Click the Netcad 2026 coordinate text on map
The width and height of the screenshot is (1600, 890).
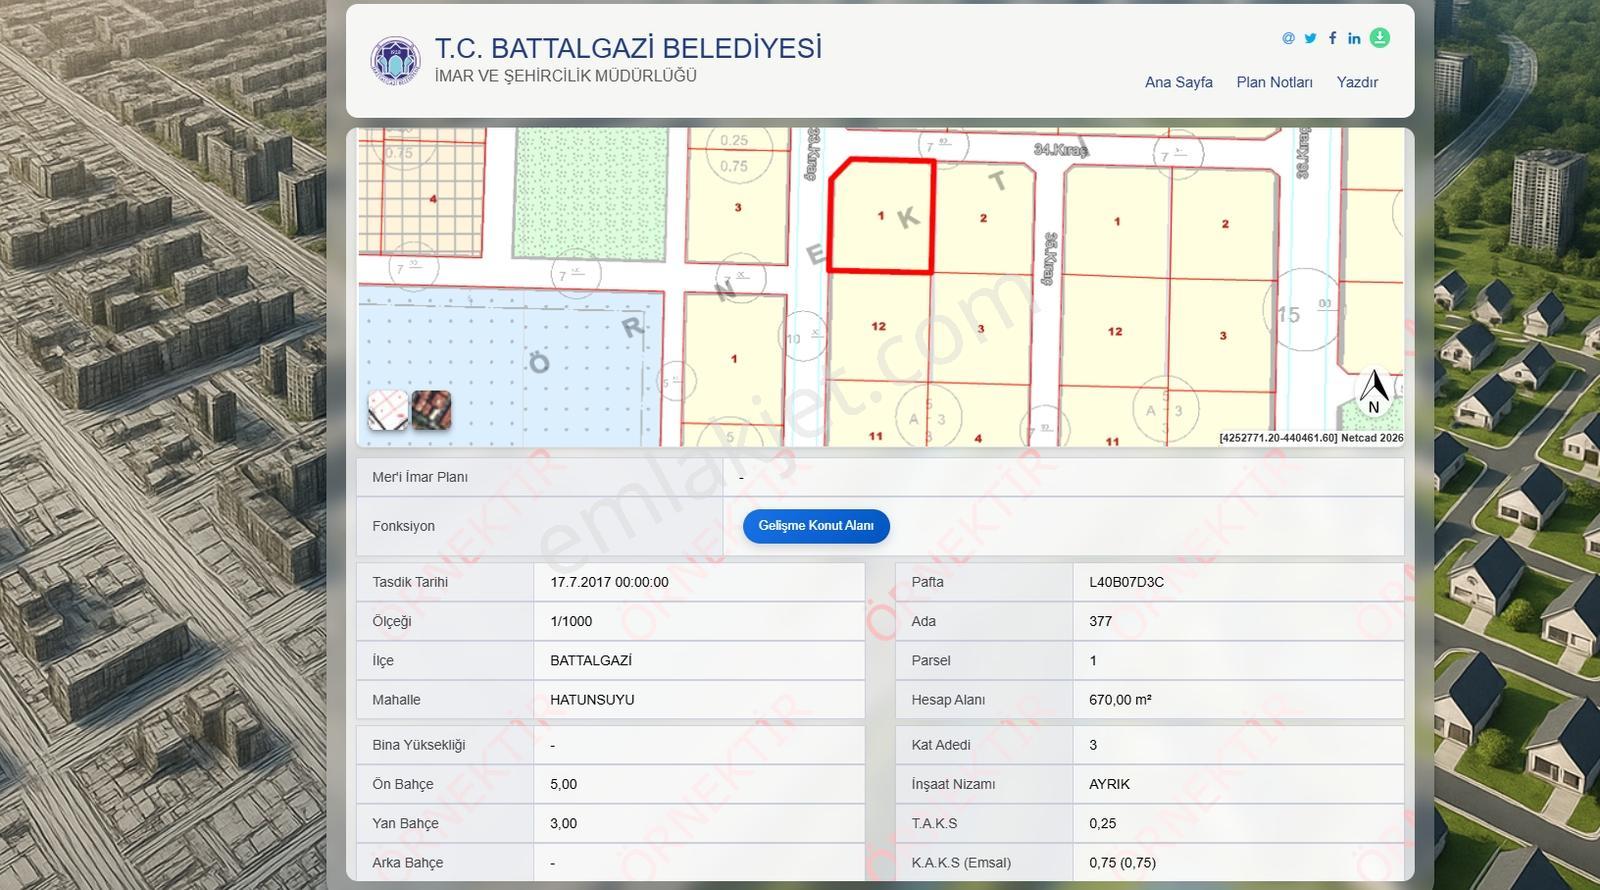coord(1311,438)
